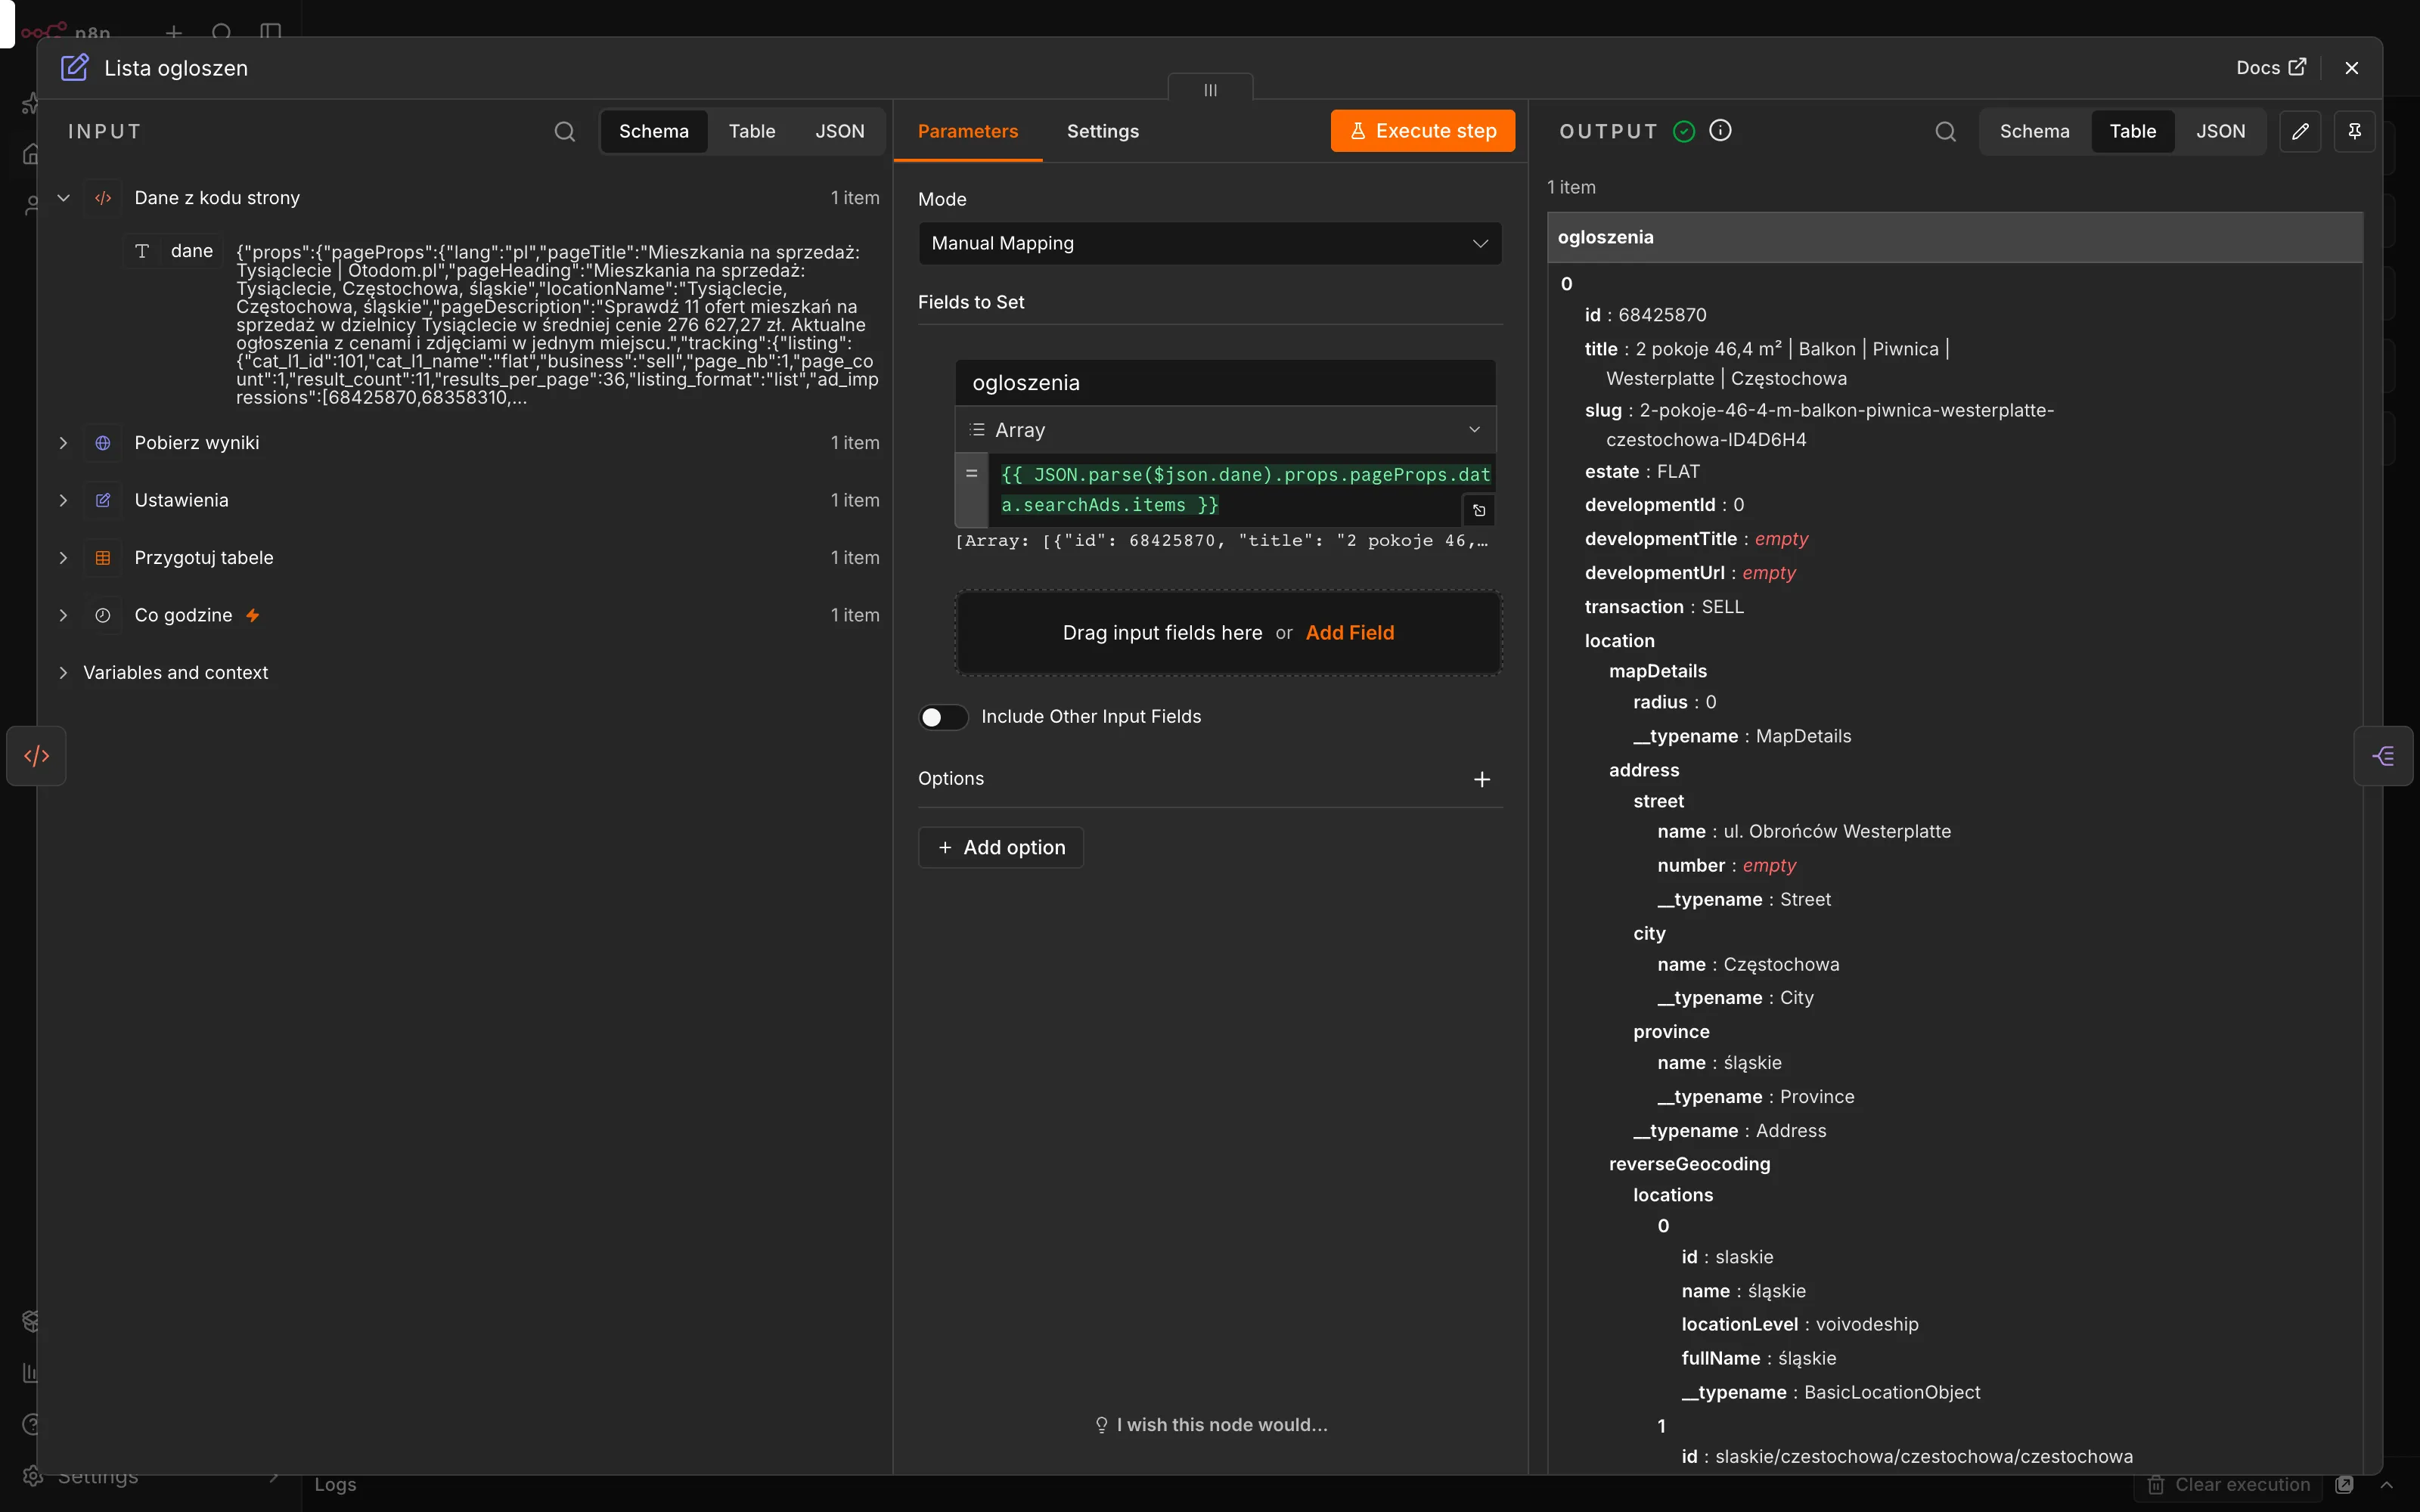Expand the Ustawienia input node

(63, 500)
